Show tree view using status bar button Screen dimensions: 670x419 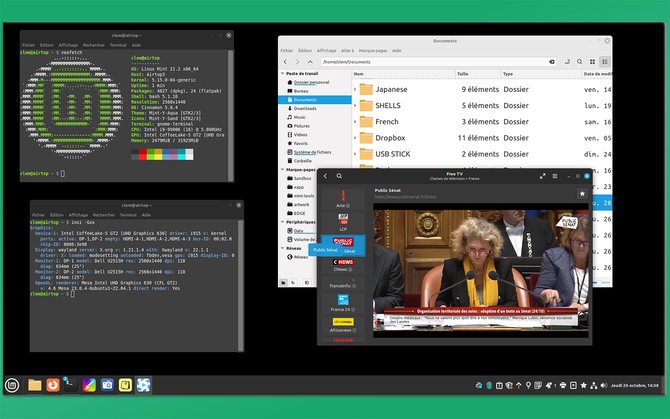(294, 282)
